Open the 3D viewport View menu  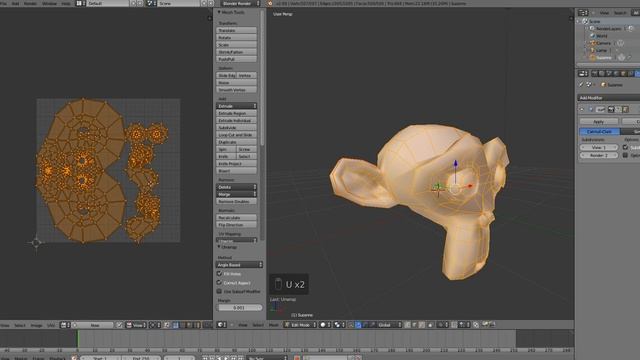pyautogui.click(x=243, y=325)
